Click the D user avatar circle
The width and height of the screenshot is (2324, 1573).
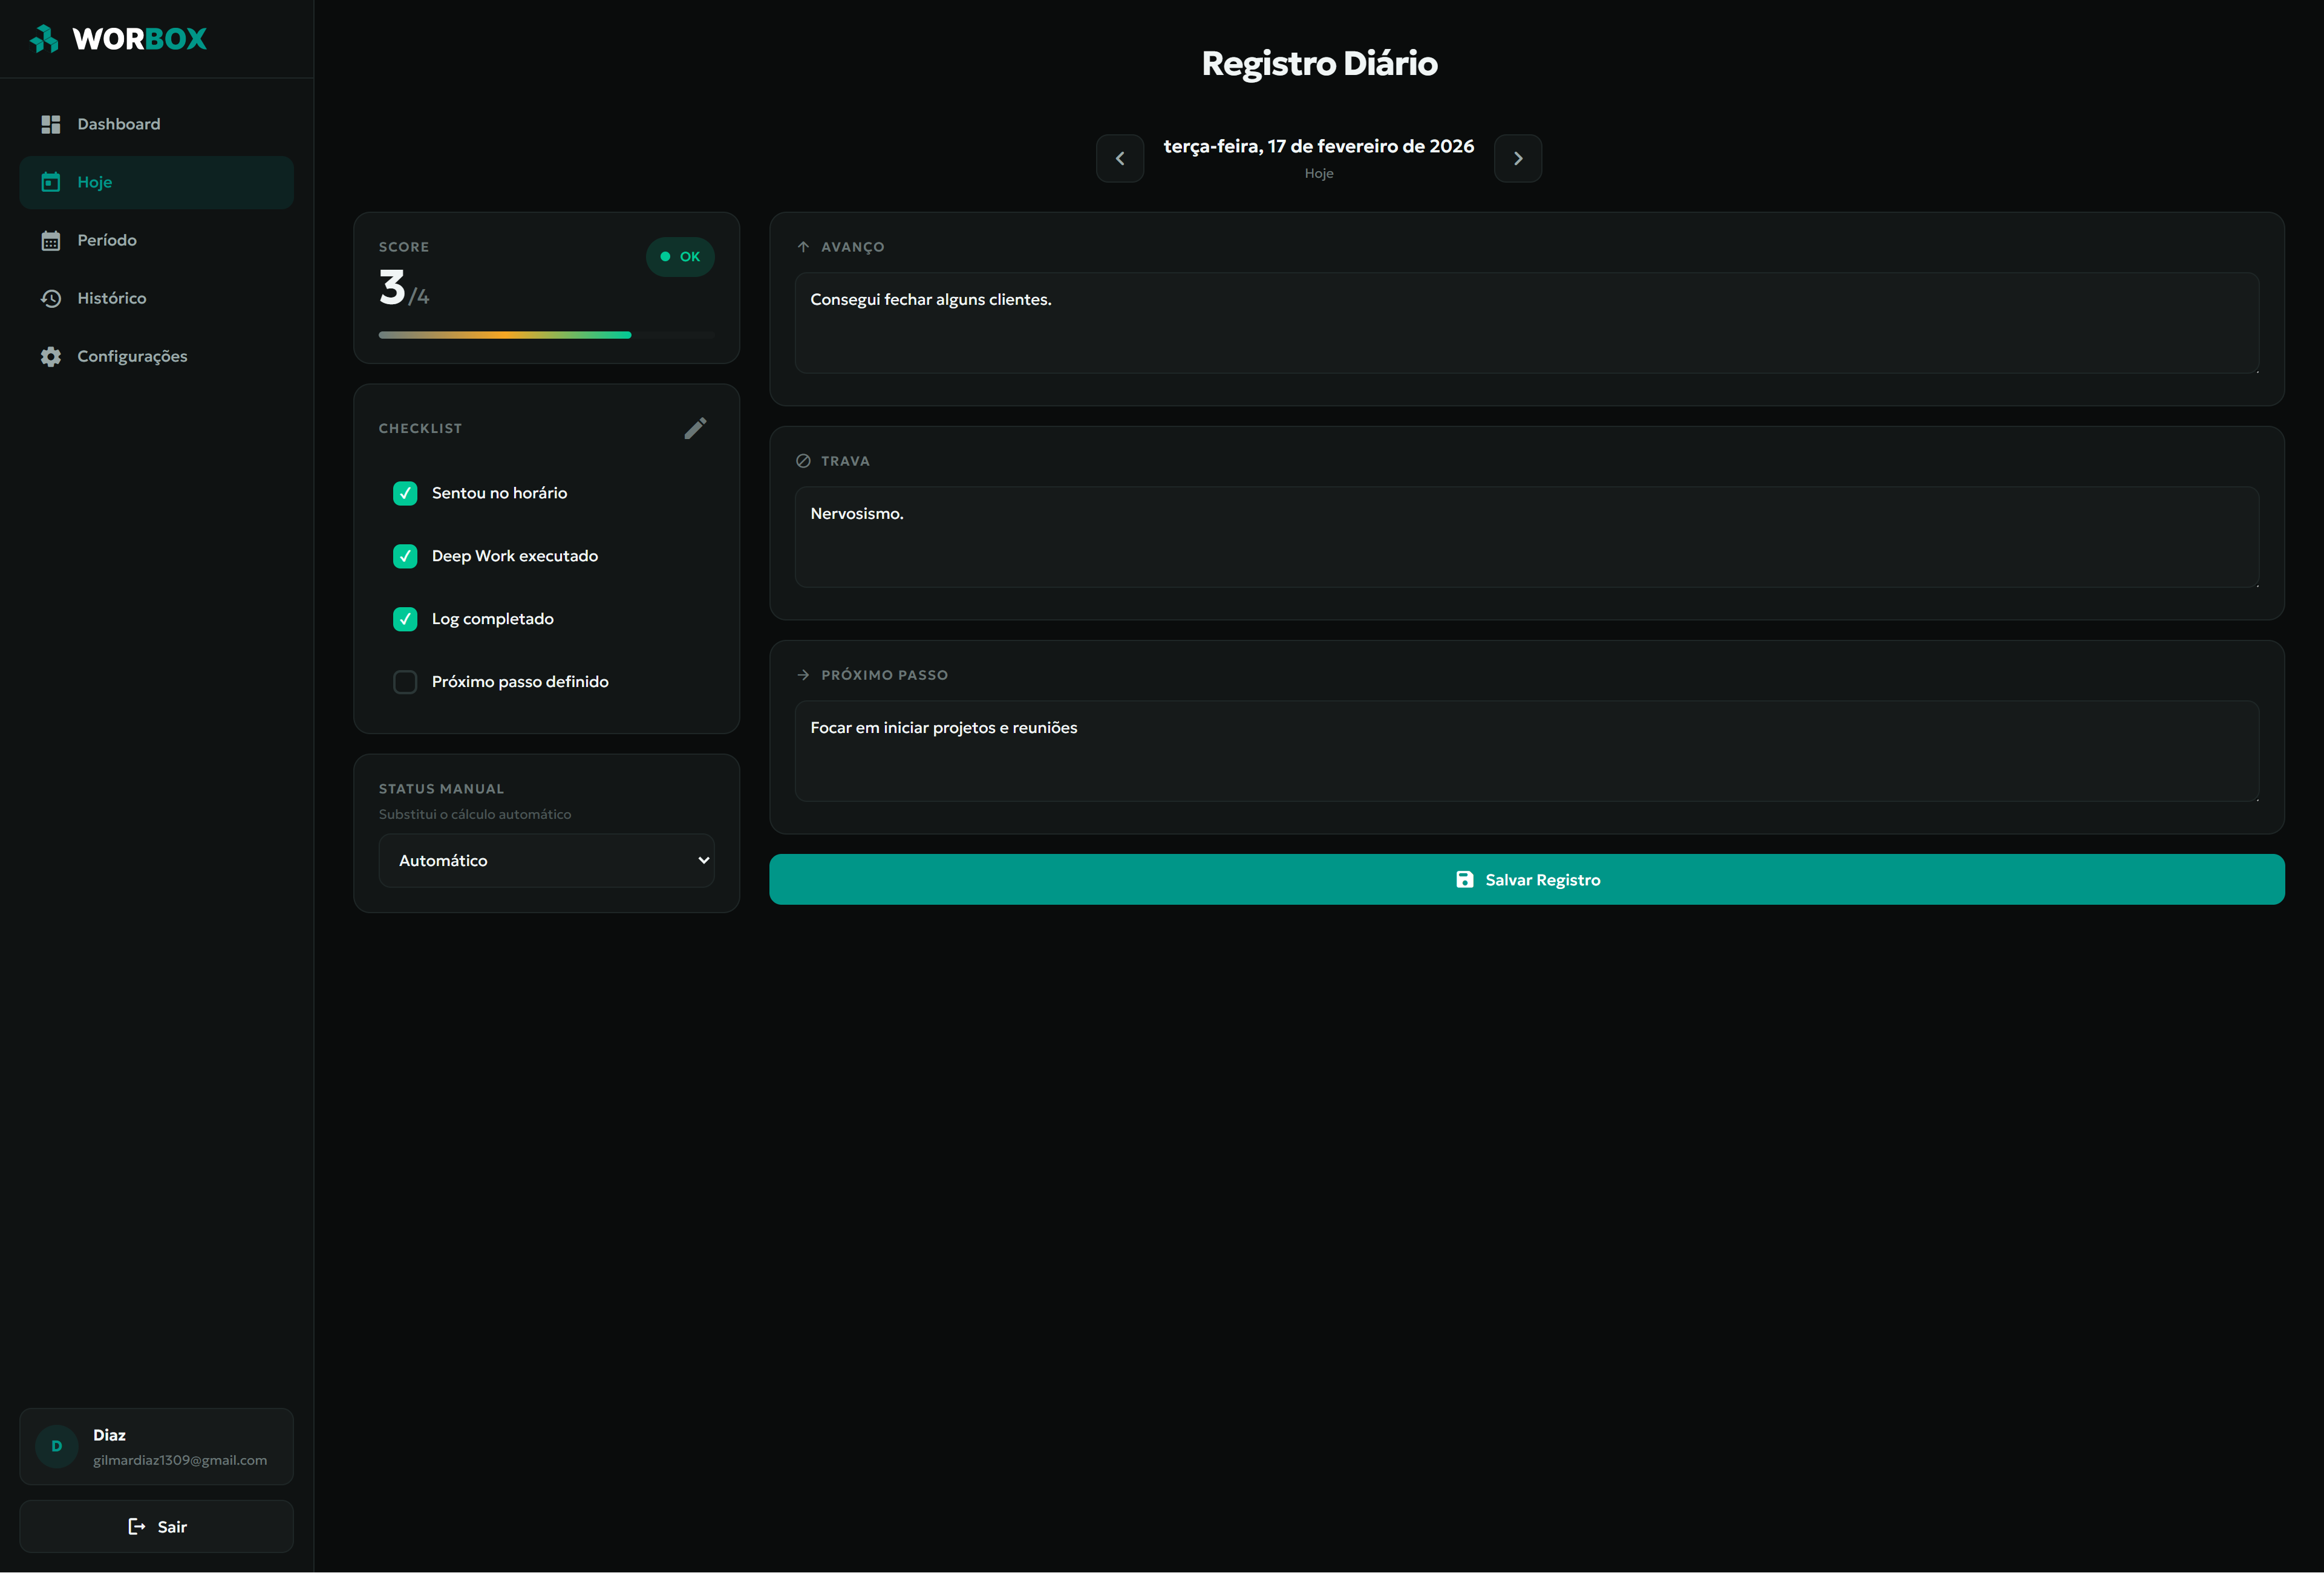[57, 1446]
